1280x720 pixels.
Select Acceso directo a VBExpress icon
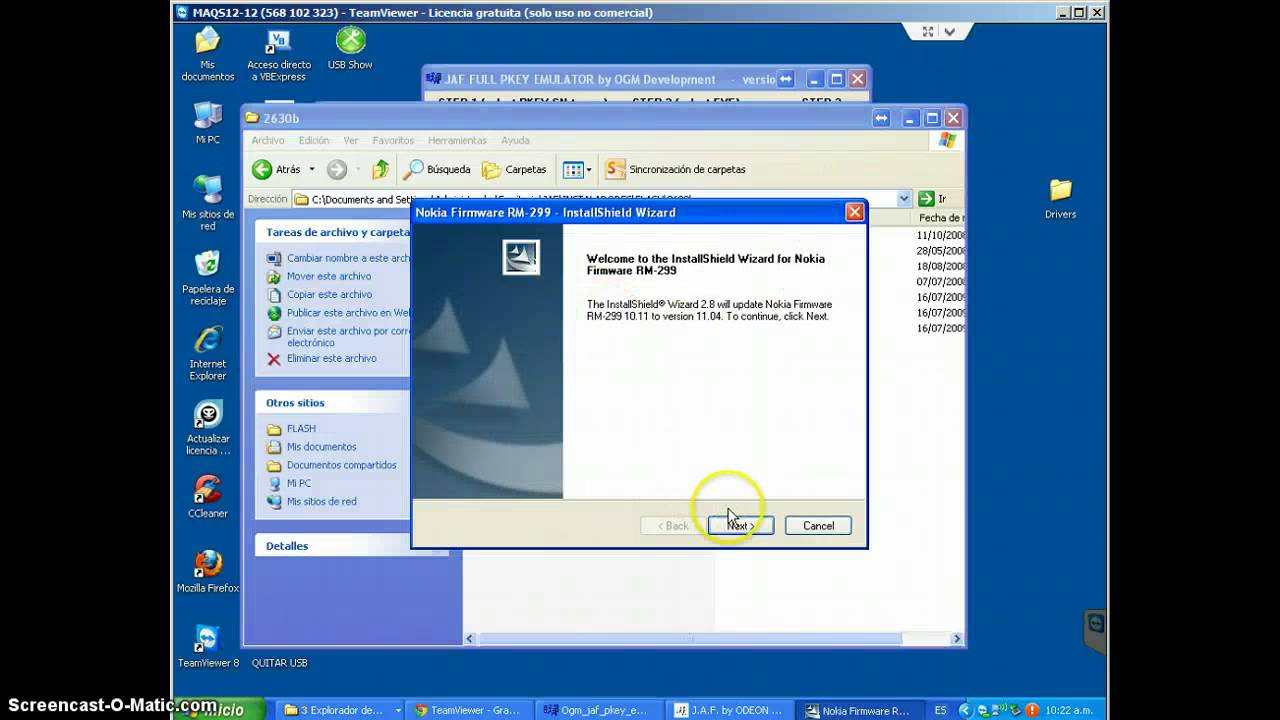pyautogui.click(x=279, y=55)
